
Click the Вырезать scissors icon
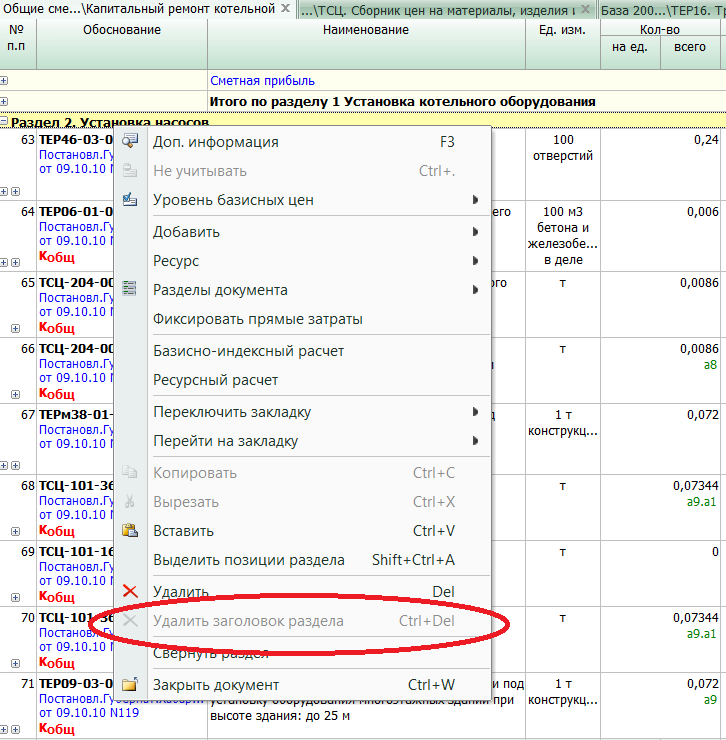tap(129, 502)
